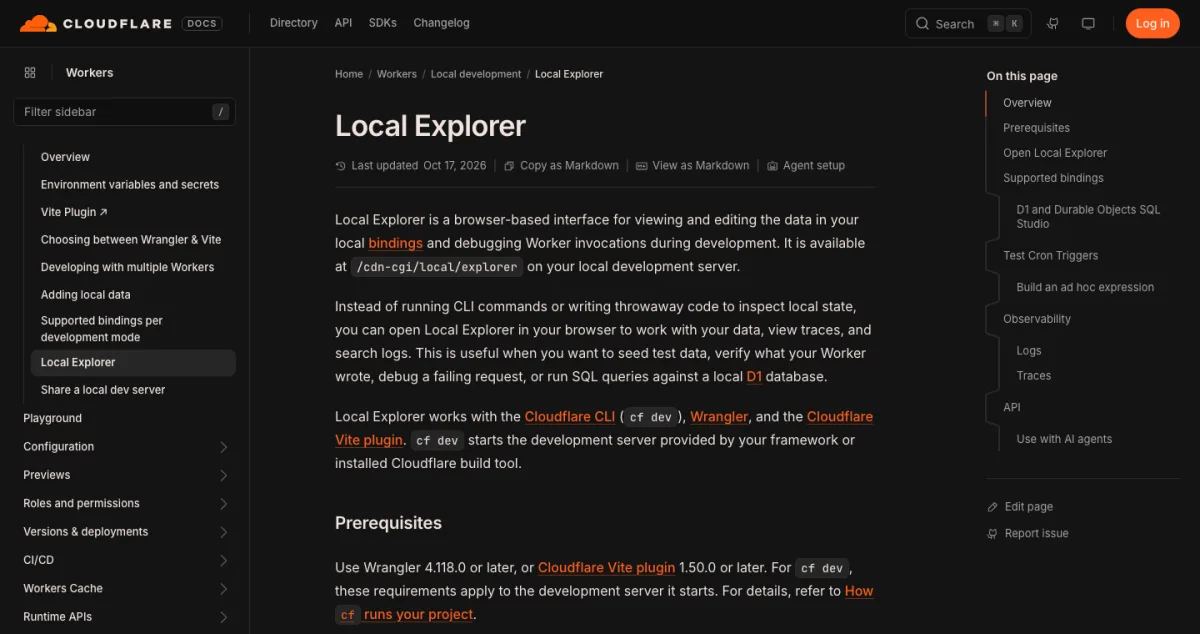
Task: Jump to Test Cron Triggers section
Action: click(1050, 256)
